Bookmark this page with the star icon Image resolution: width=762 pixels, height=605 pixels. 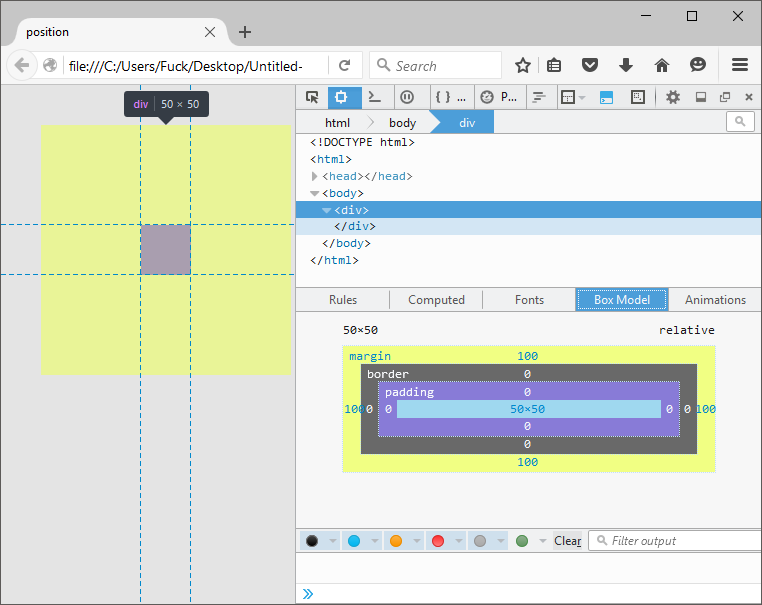coord(523,65)
